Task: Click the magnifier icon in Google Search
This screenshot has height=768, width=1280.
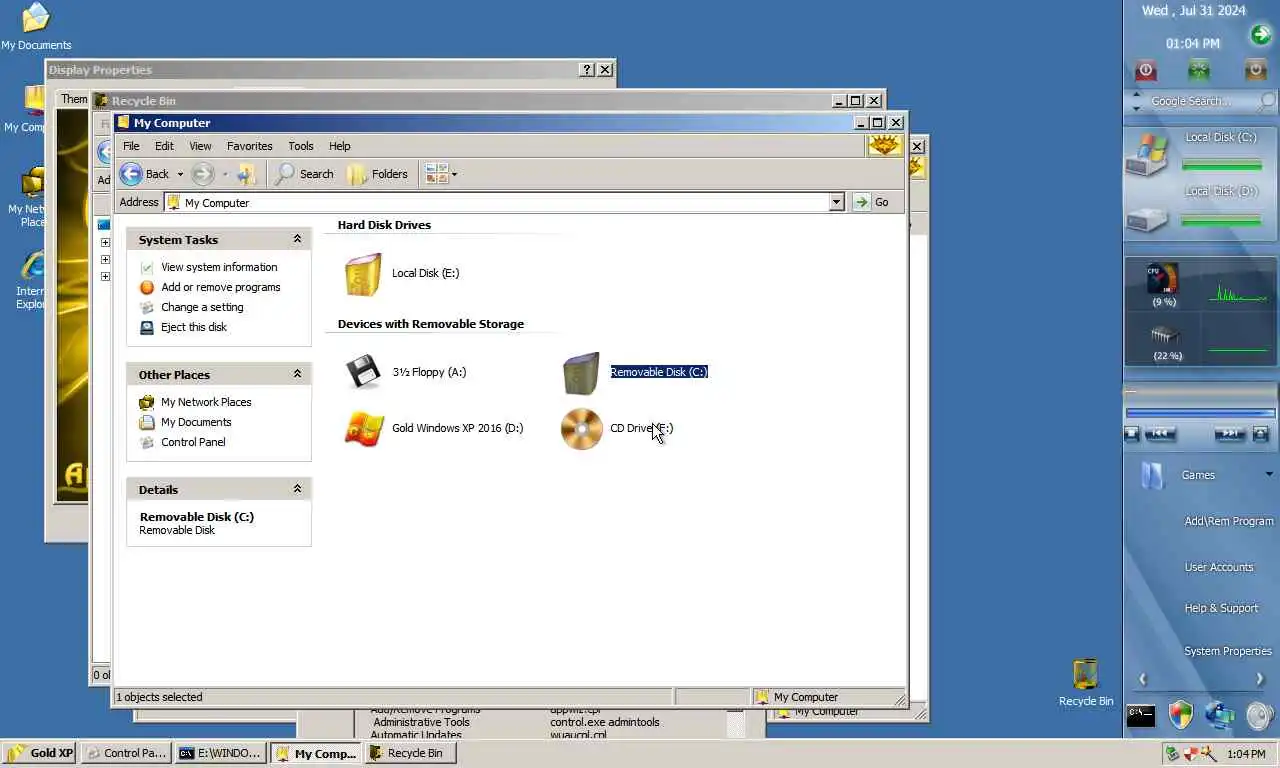Action: click(1267, 102)
